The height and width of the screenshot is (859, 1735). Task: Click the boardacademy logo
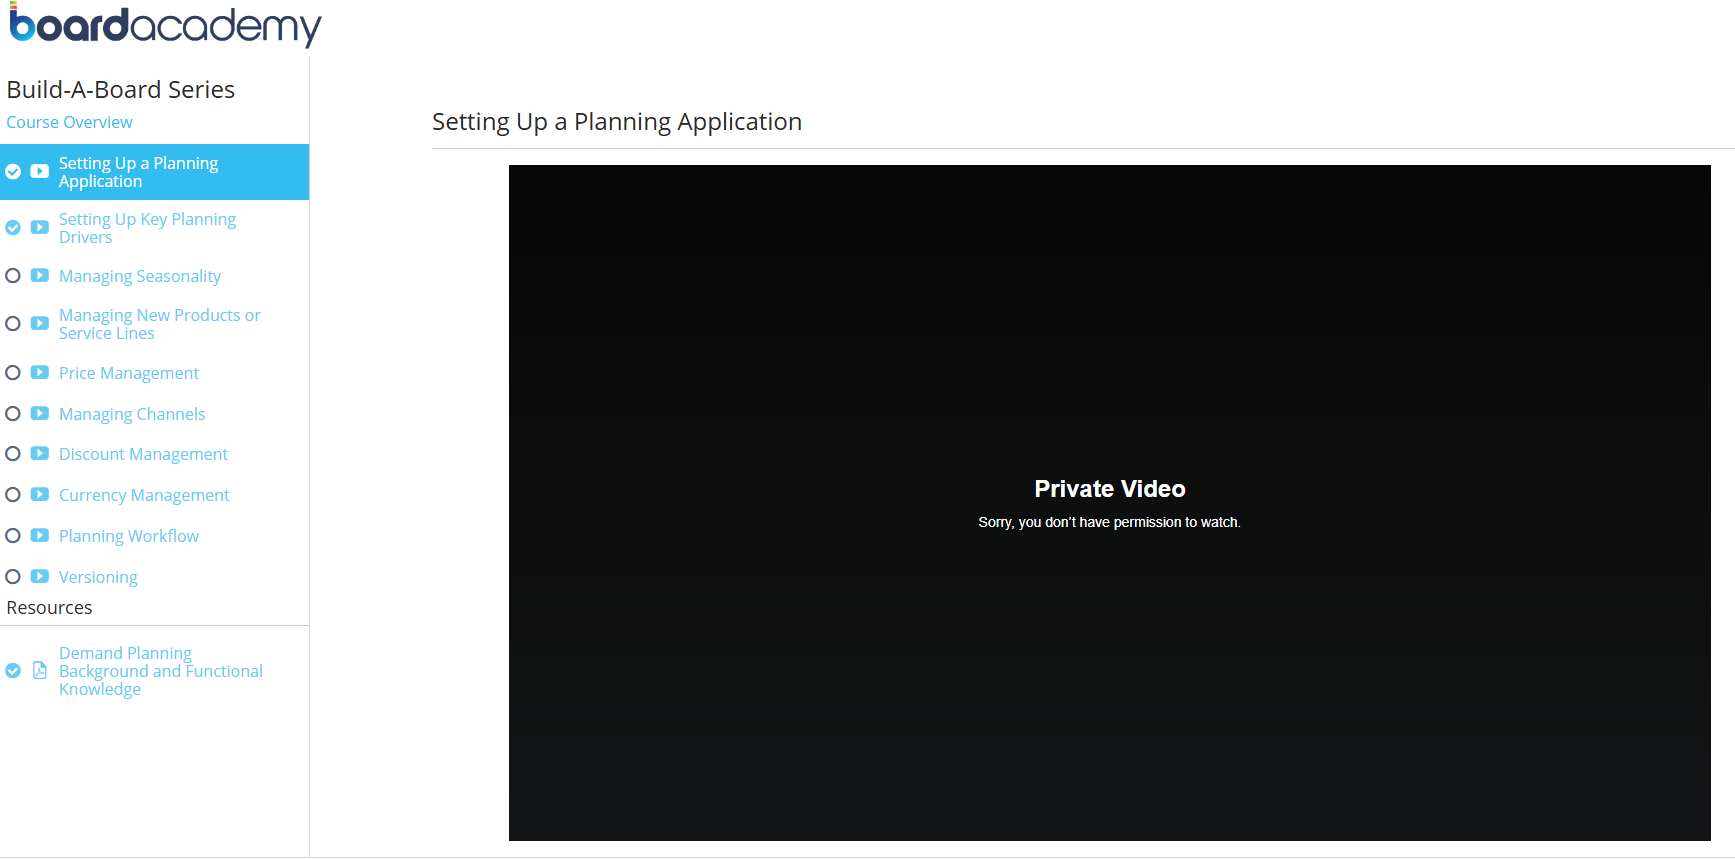pyautogui.click(x=165, y=25)
